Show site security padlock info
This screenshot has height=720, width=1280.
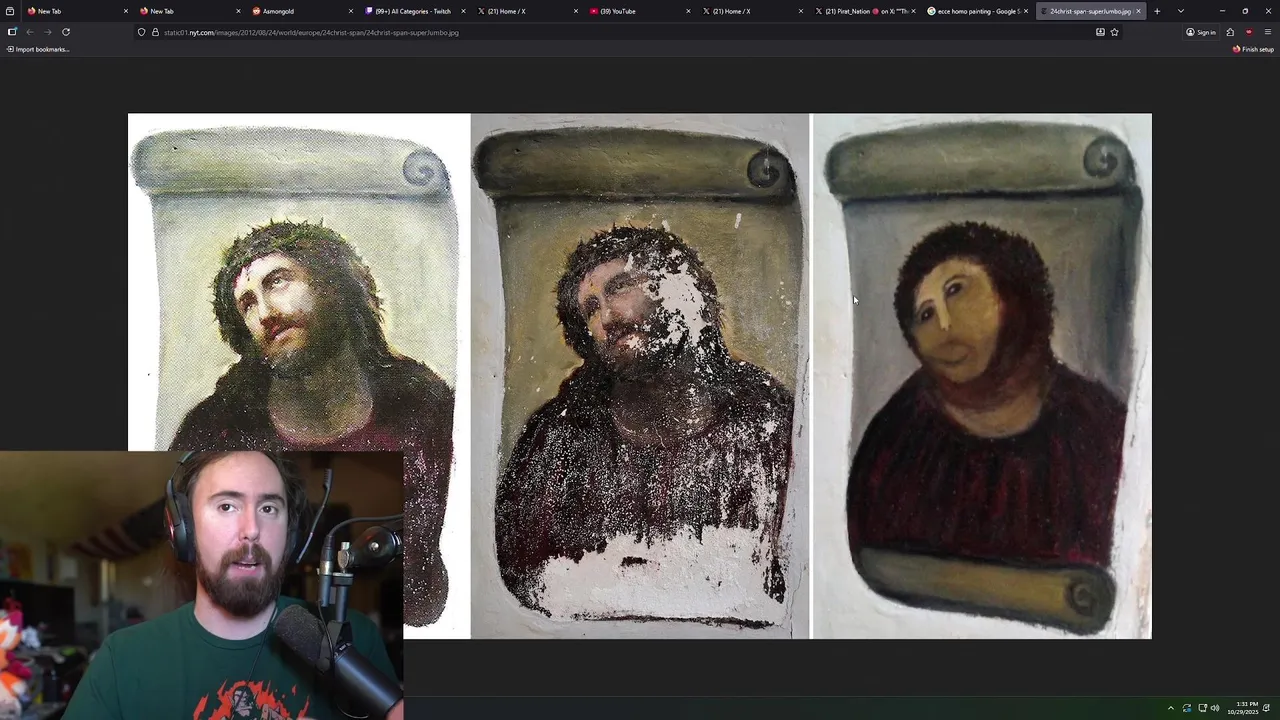click(x=155, y=32)
